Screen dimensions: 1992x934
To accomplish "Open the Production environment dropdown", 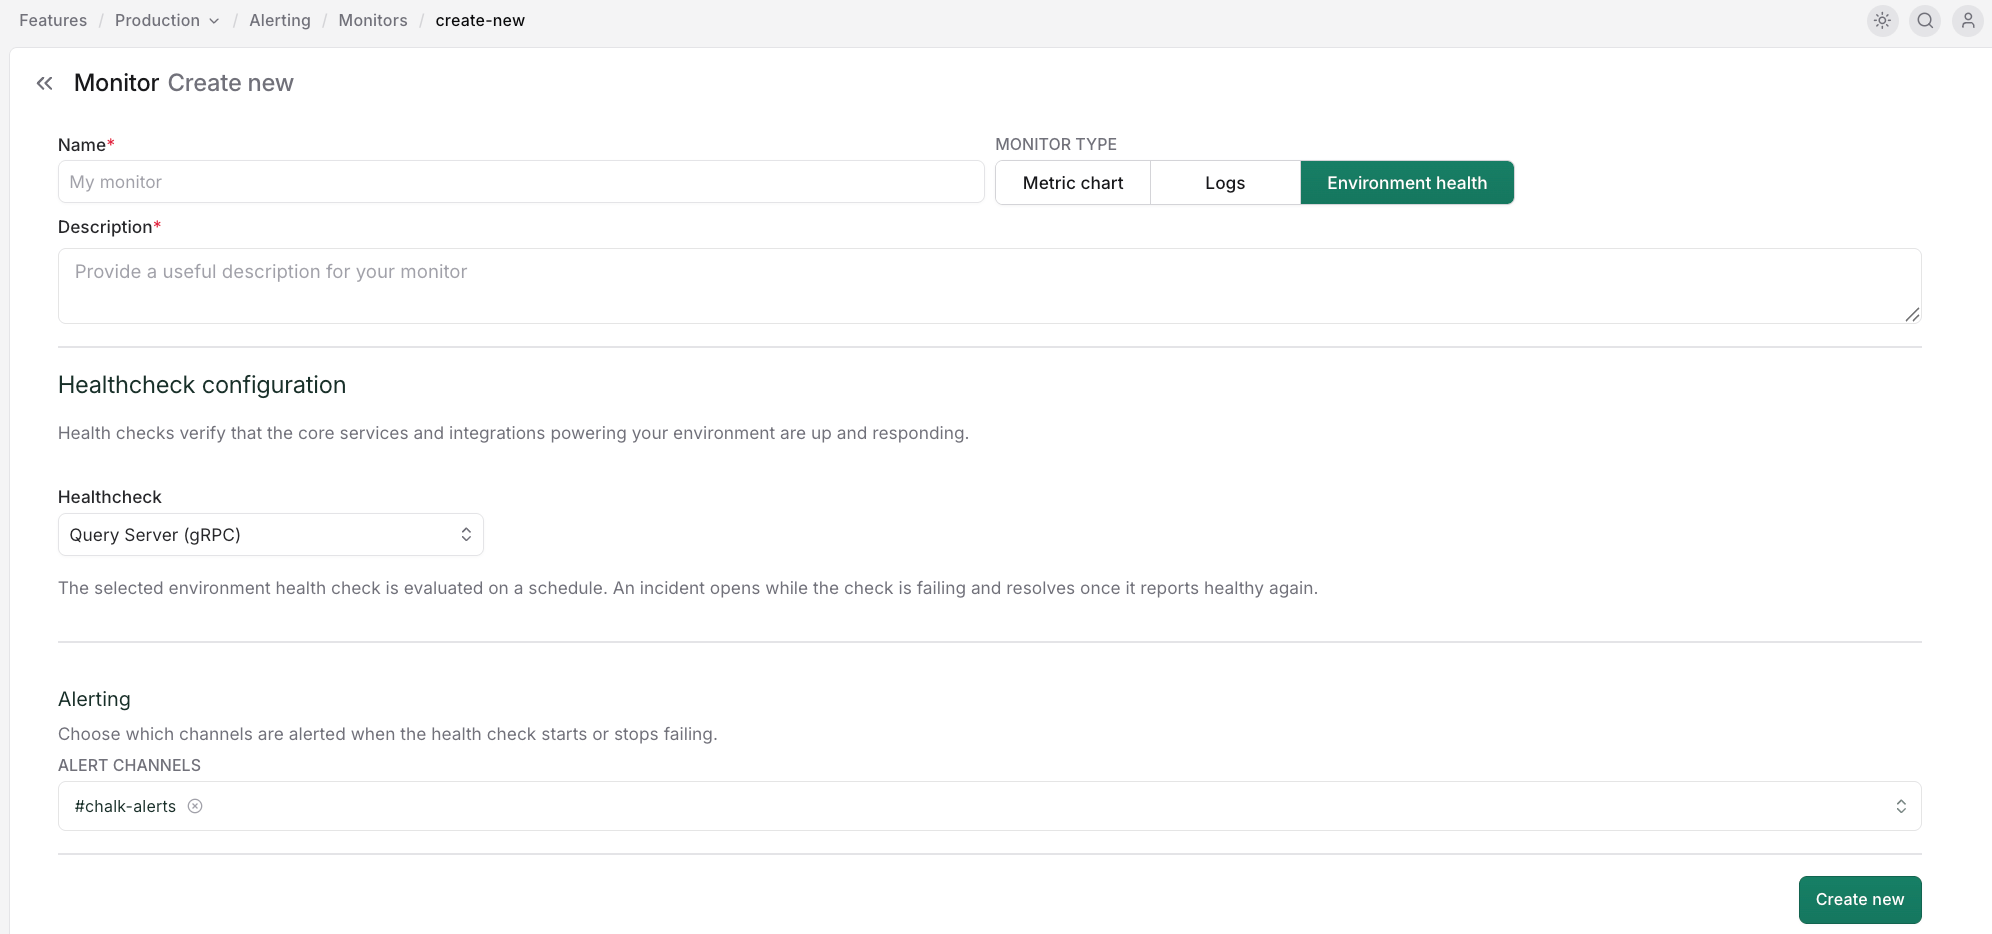I will point(167,20).
